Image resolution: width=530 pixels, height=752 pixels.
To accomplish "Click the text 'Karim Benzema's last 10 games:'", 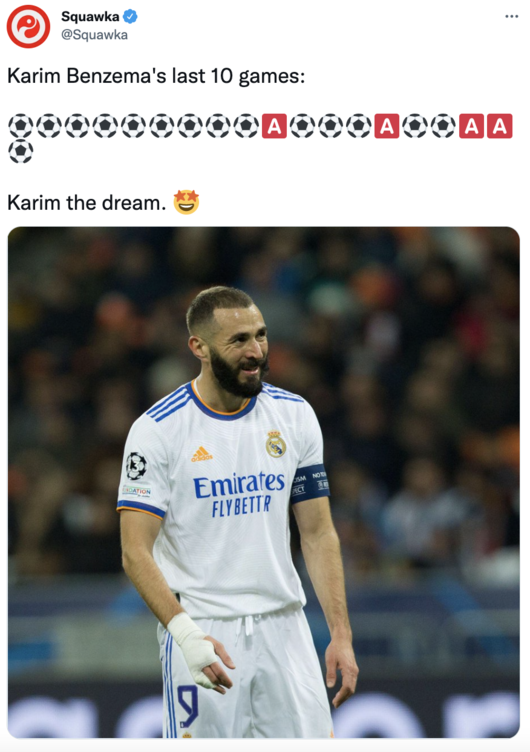I will click(x=156, y=76).
